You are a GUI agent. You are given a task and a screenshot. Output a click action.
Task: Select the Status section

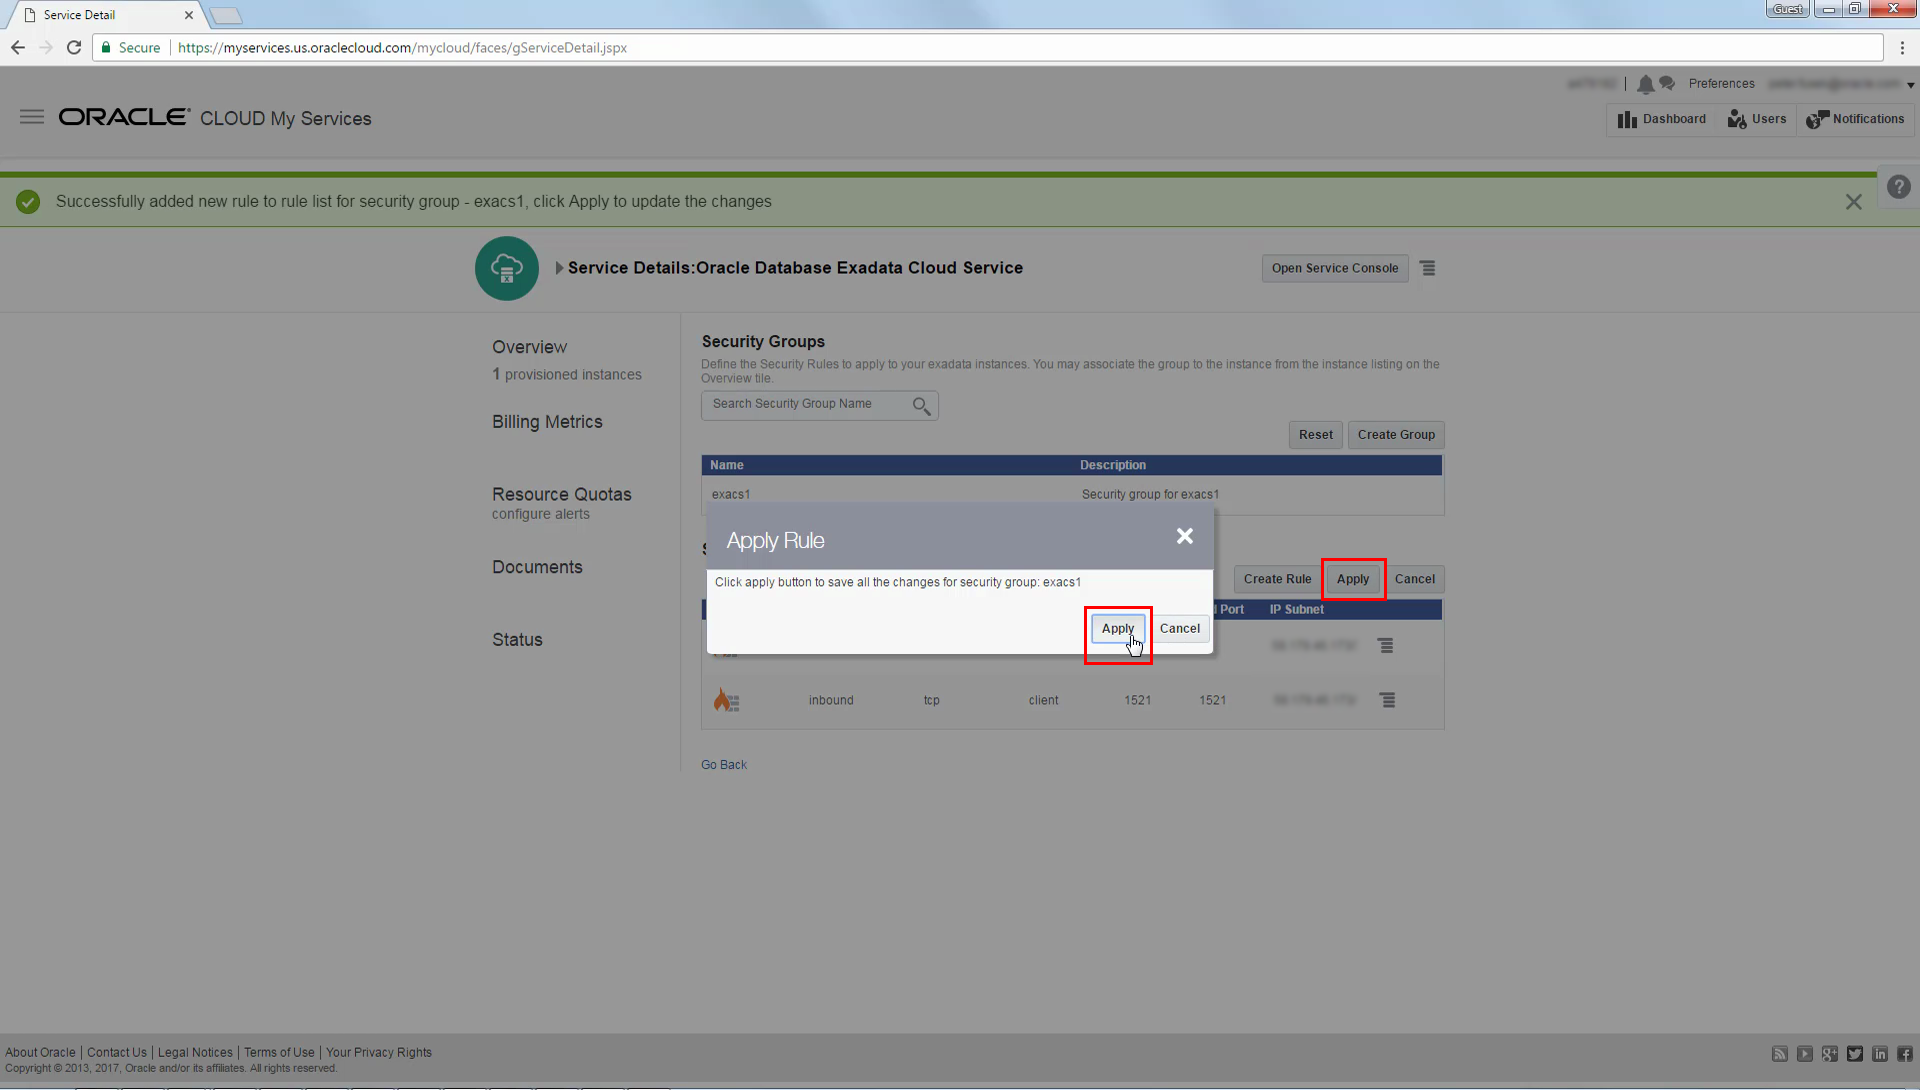click(x=517, y=640)
